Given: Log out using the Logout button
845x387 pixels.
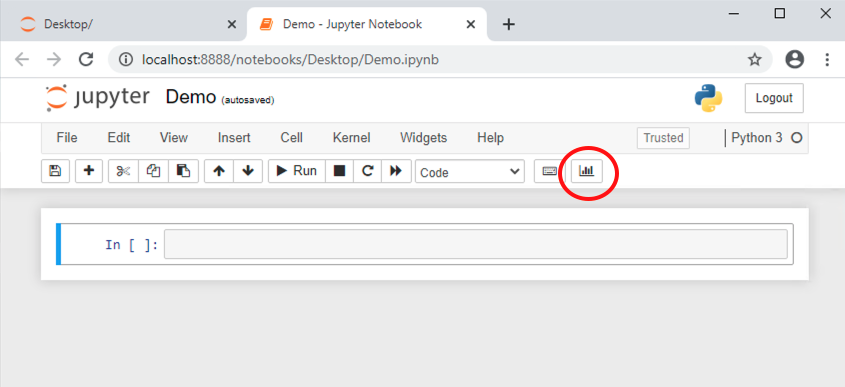Looking at the screenshot, I should pyautogui.click(x=774, y=98).
